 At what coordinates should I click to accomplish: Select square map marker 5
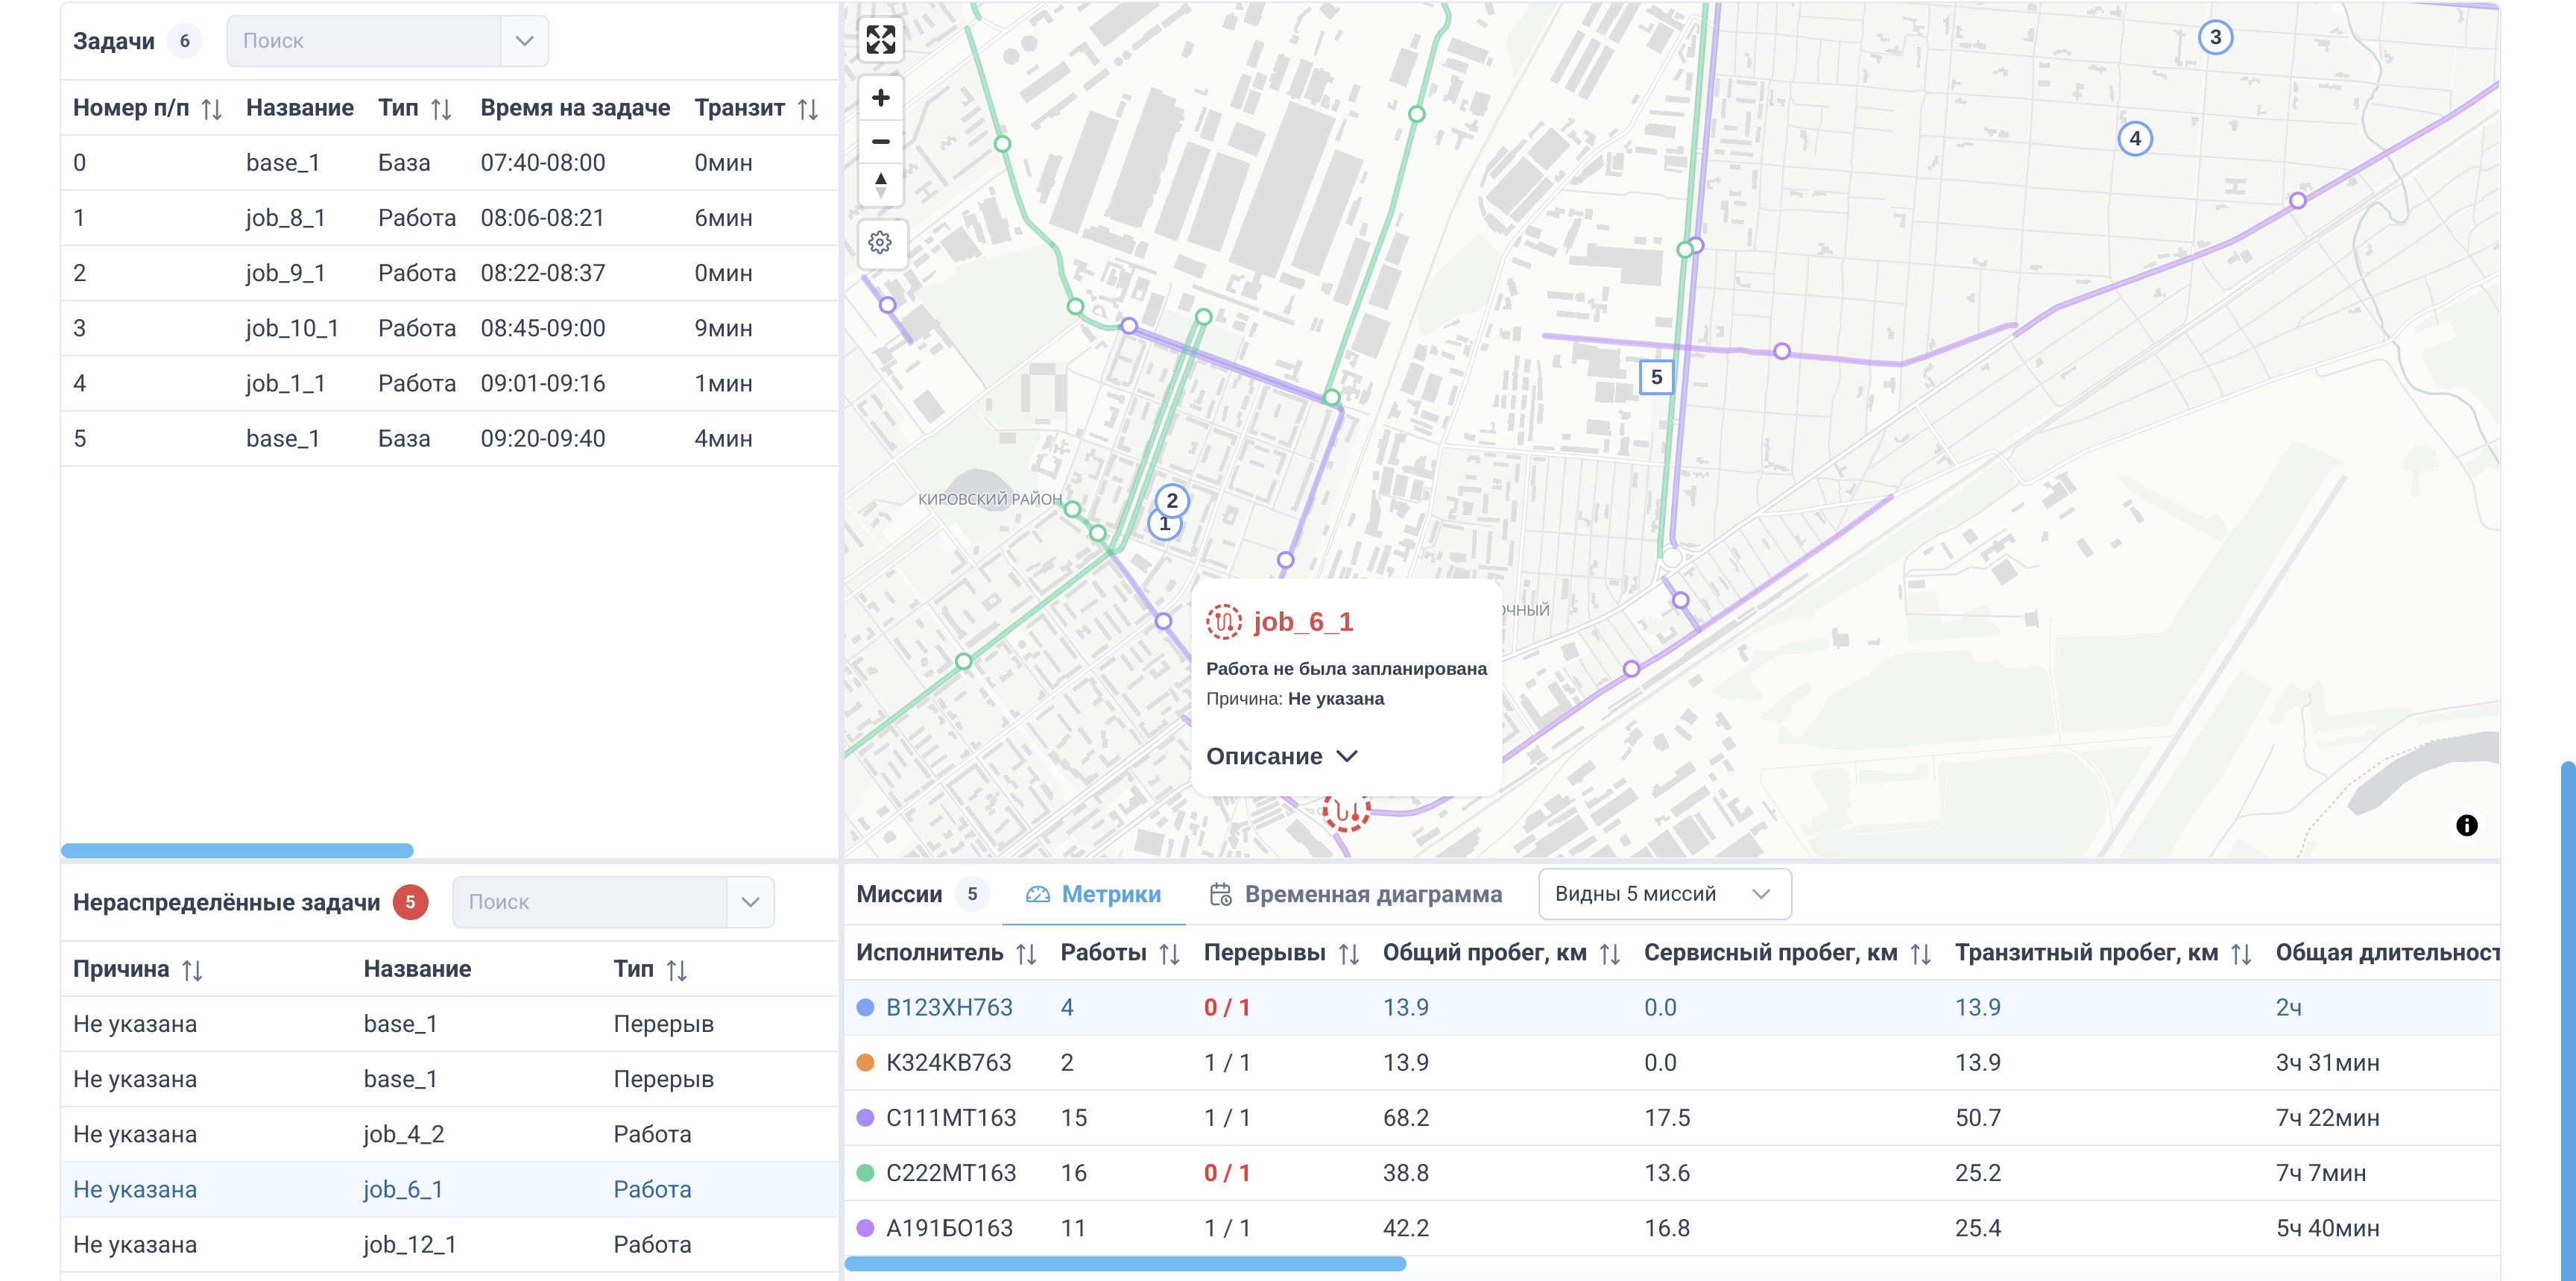[1656, 377]
